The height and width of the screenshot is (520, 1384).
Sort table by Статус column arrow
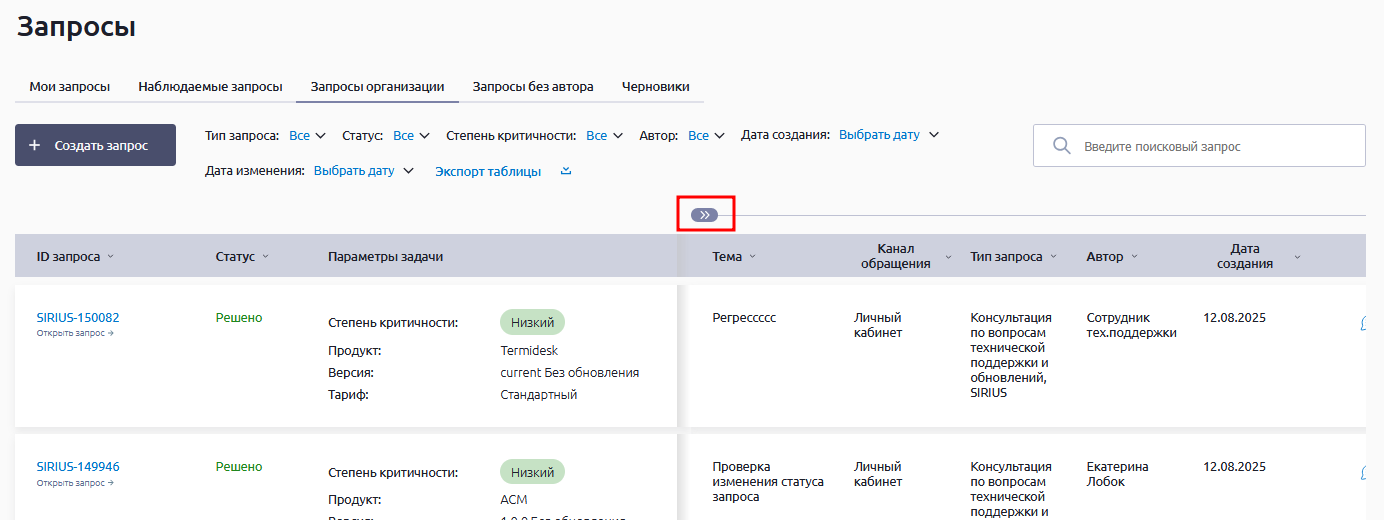tap(266, 257)
